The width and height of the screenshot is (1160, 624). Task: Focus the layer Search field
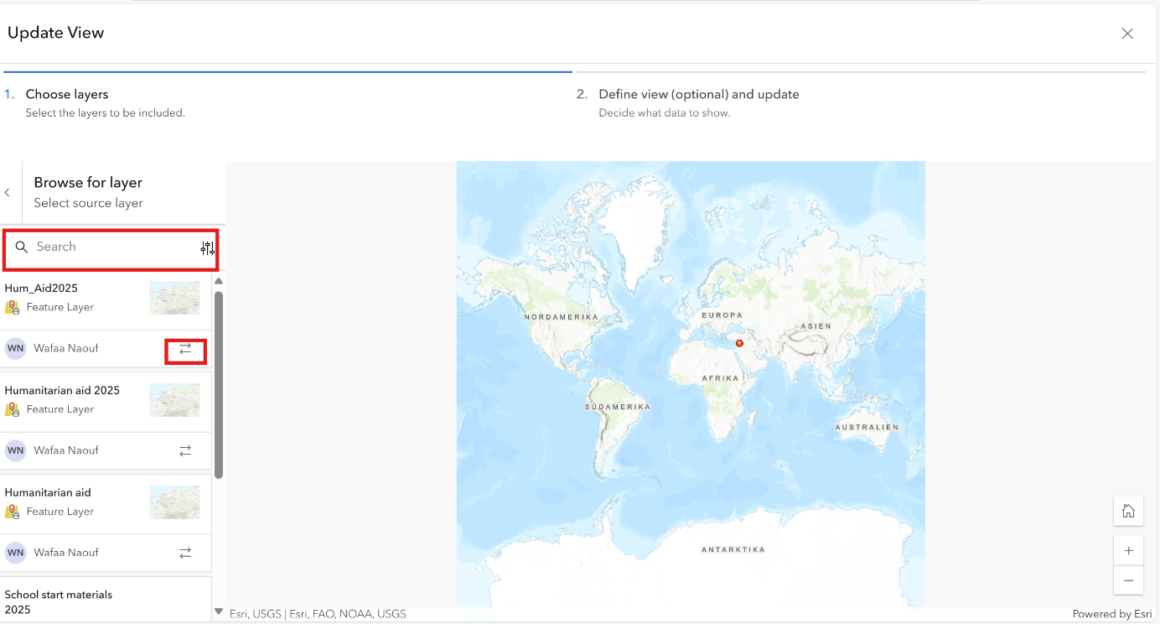tap(110, 247)
